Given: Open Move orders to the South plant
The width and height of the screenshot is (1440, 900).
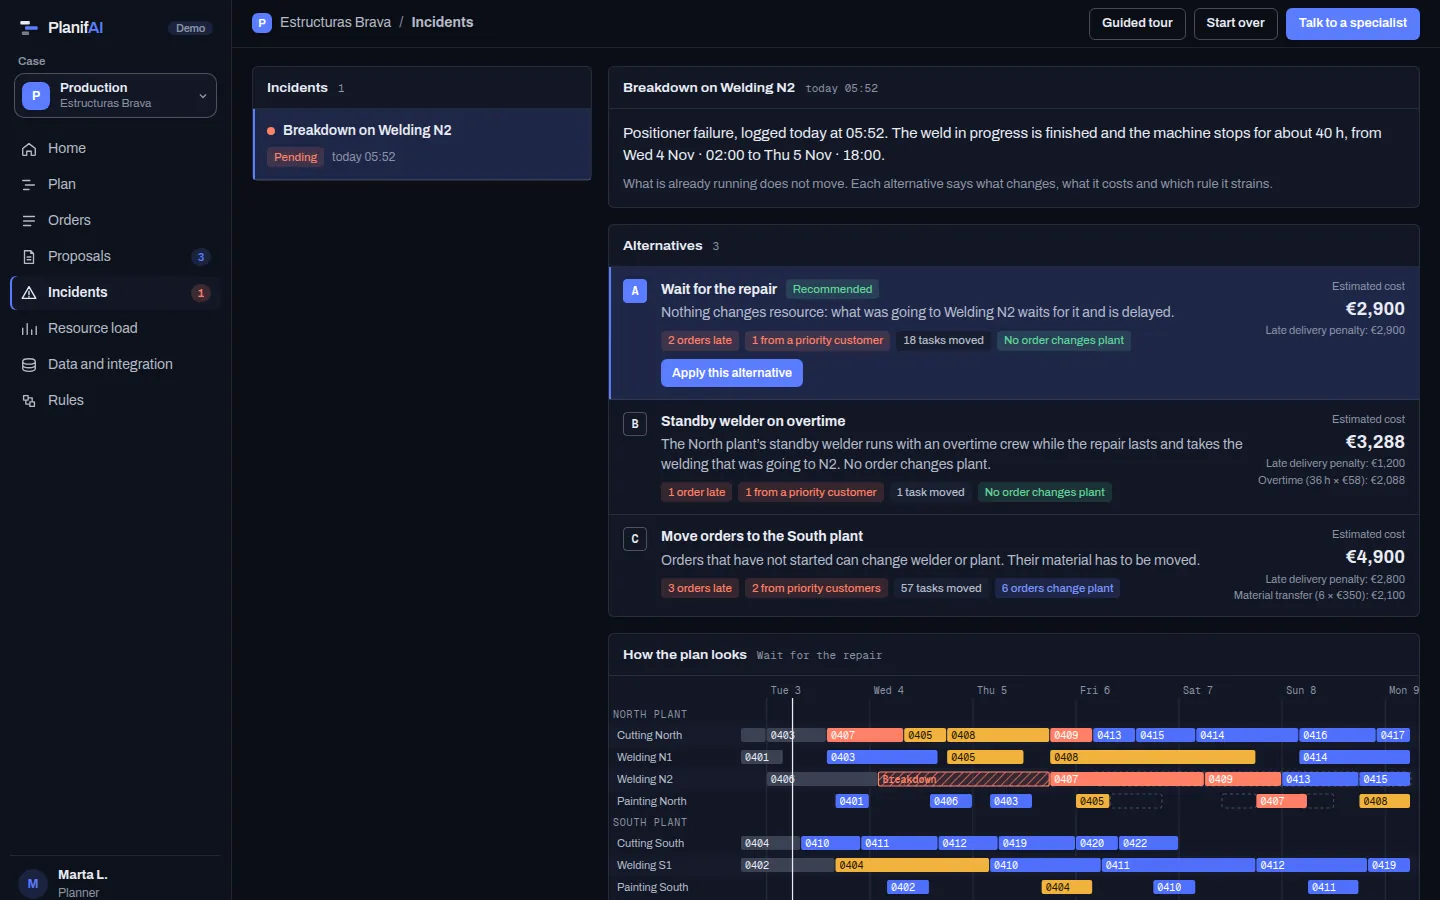Looking at the screenshot, I should [x=1014, y=565].
